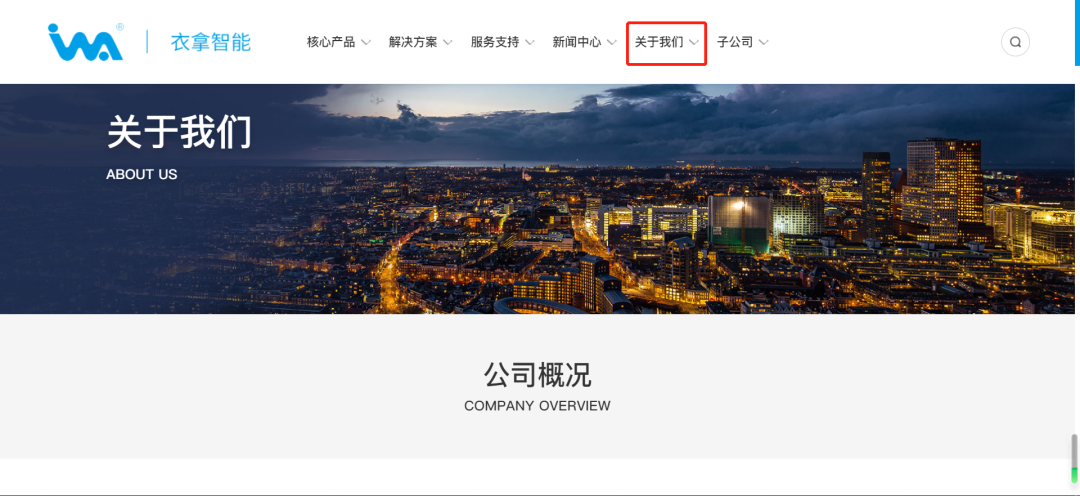Expand the chevron beside 解决方案

click(448, 43)
